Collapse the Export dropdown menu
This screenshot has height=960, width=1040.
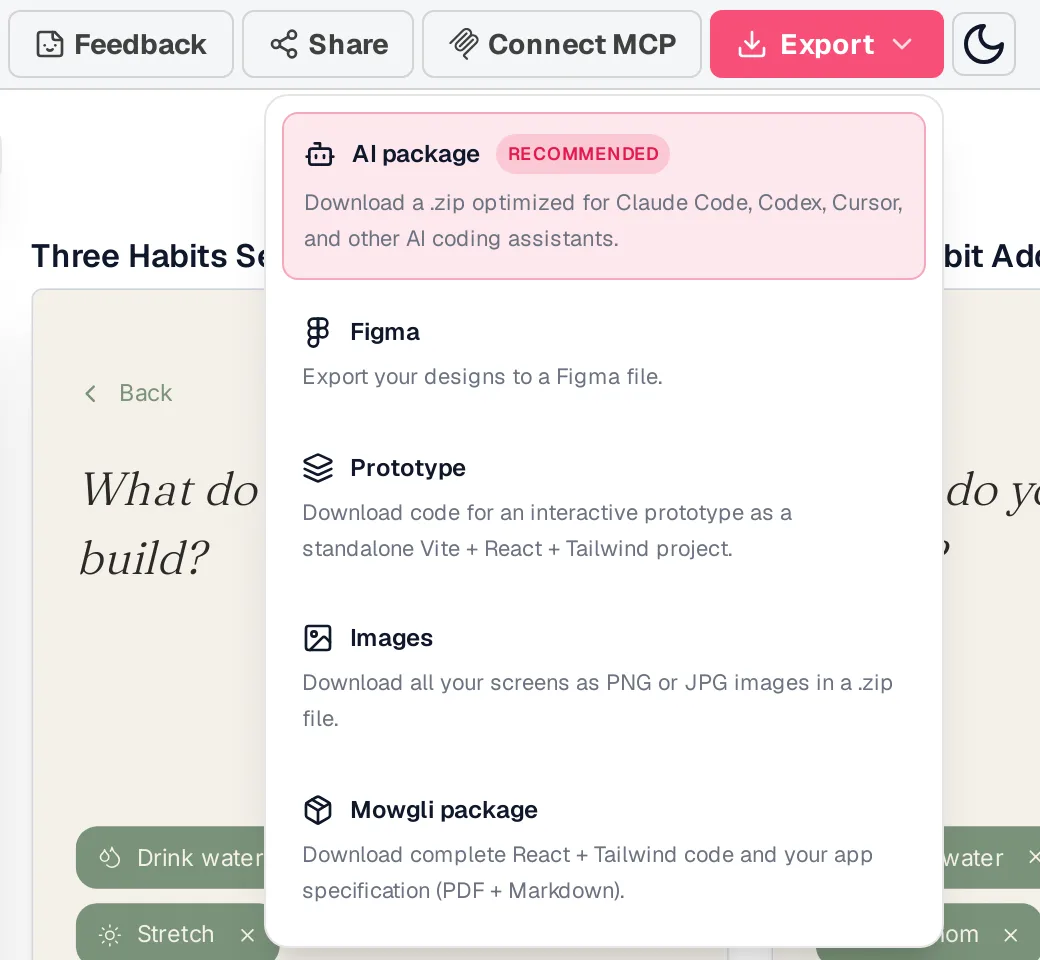[x=826, y=44]
